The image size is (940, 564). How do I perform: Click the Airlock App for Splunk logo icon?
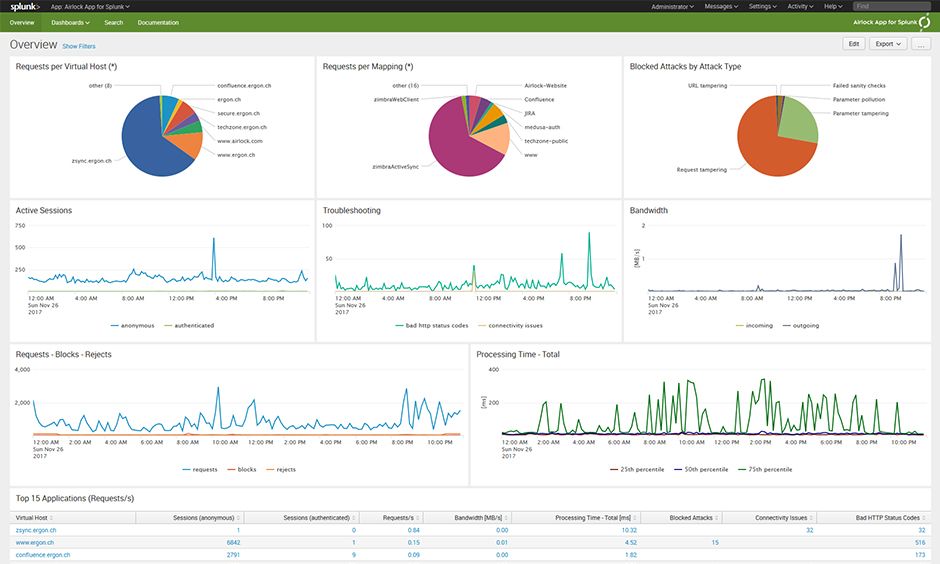coord(925,22)
